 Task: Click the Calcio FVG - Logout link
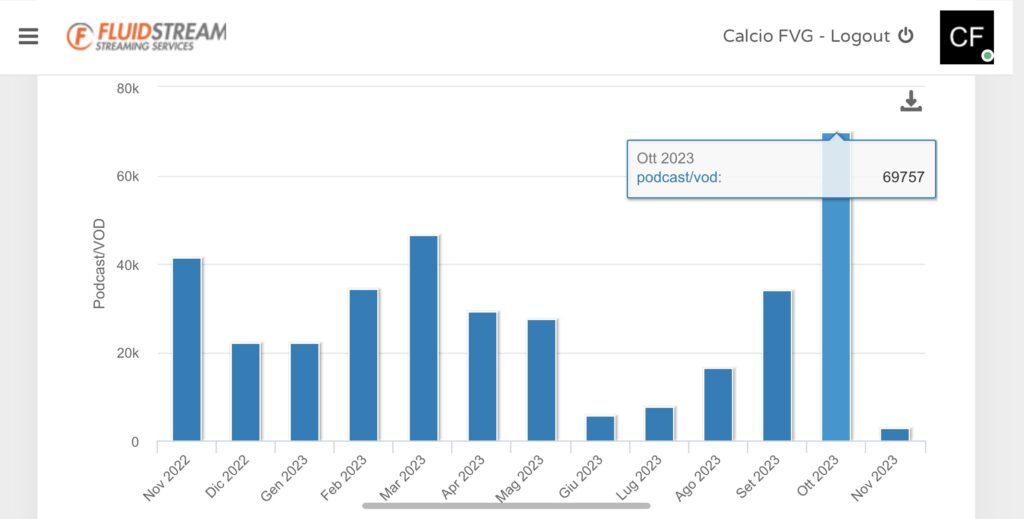click(x=805, y=36)
